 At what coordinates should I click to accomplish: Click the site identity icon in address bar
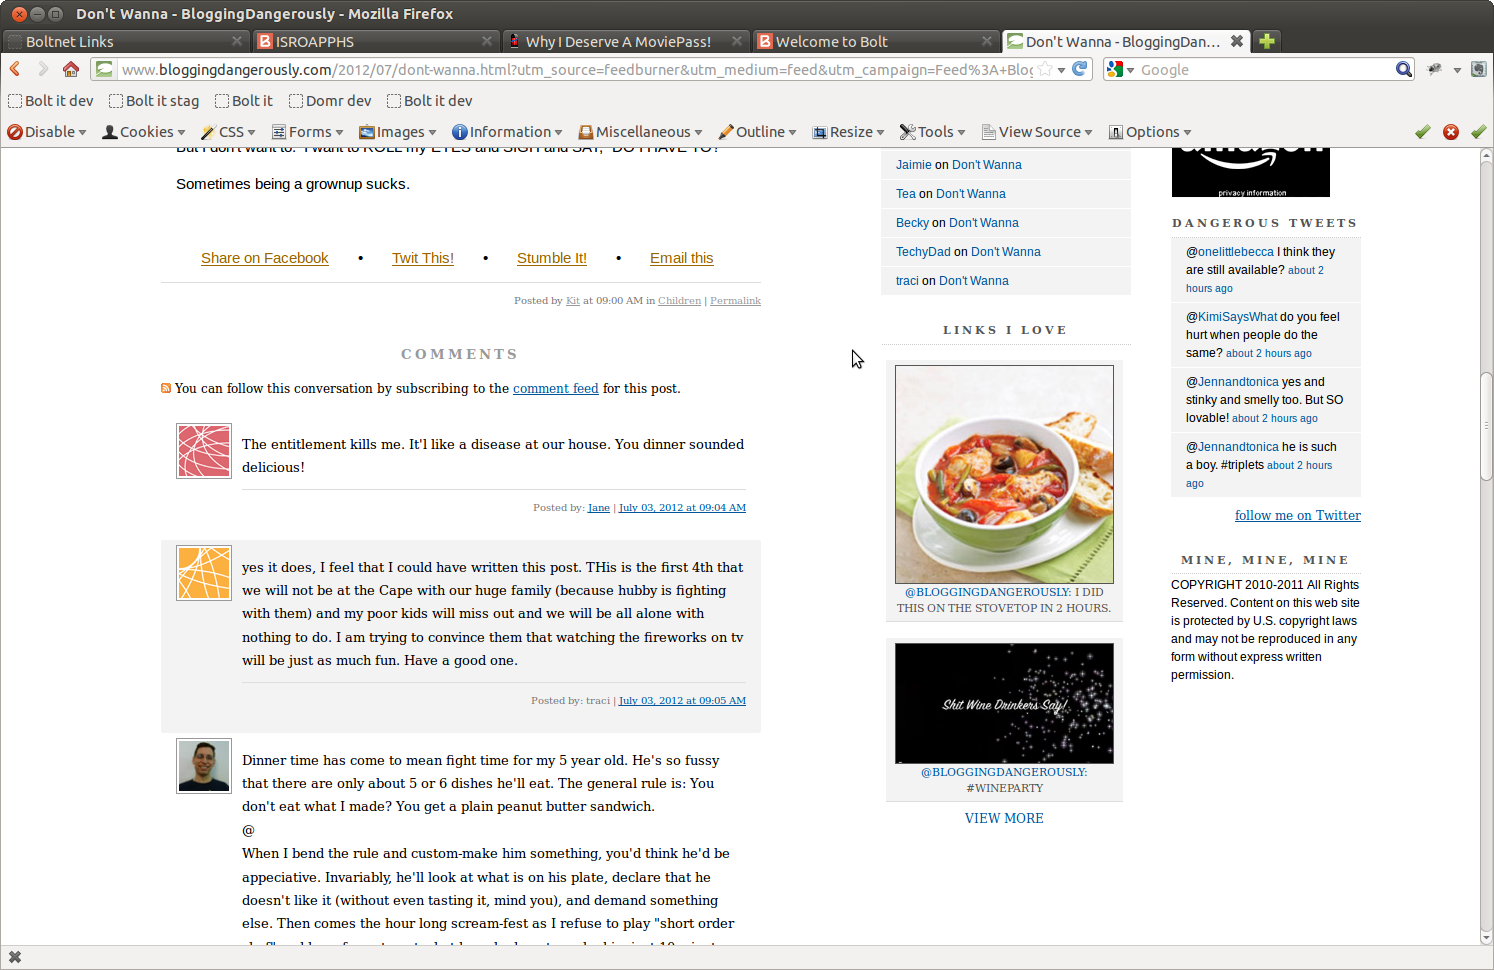point(104,69)
